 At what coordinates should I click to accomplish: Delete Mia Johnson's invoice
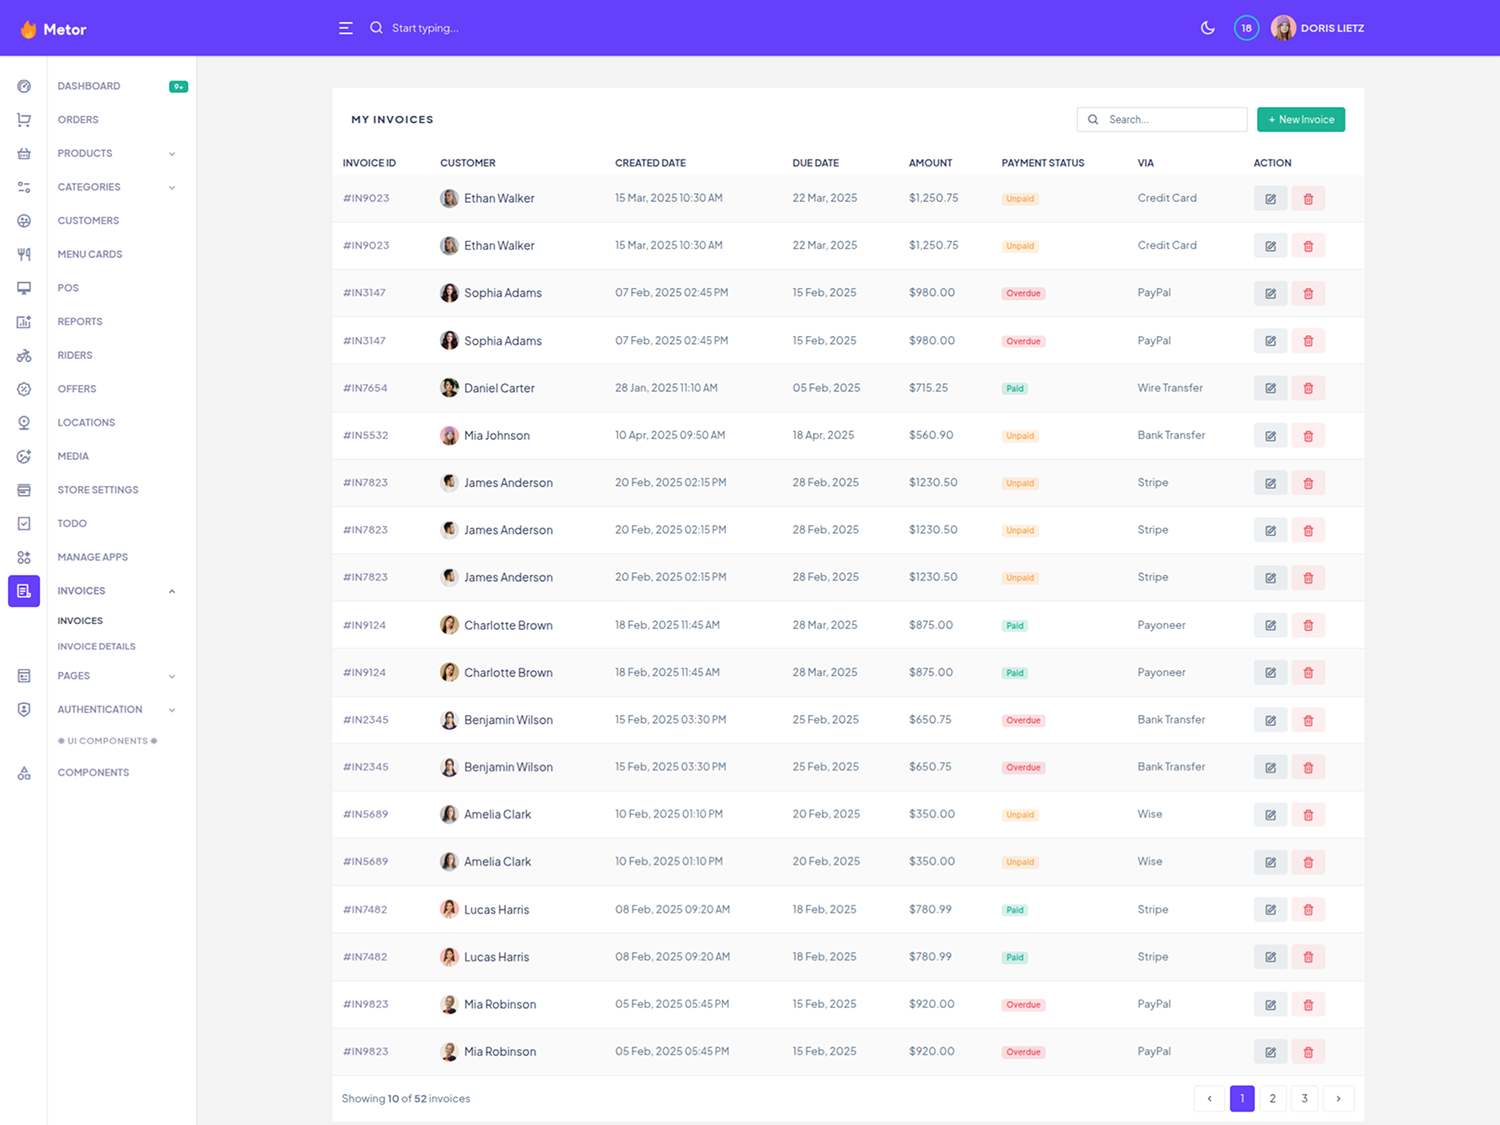click(x=1308, y=436)
